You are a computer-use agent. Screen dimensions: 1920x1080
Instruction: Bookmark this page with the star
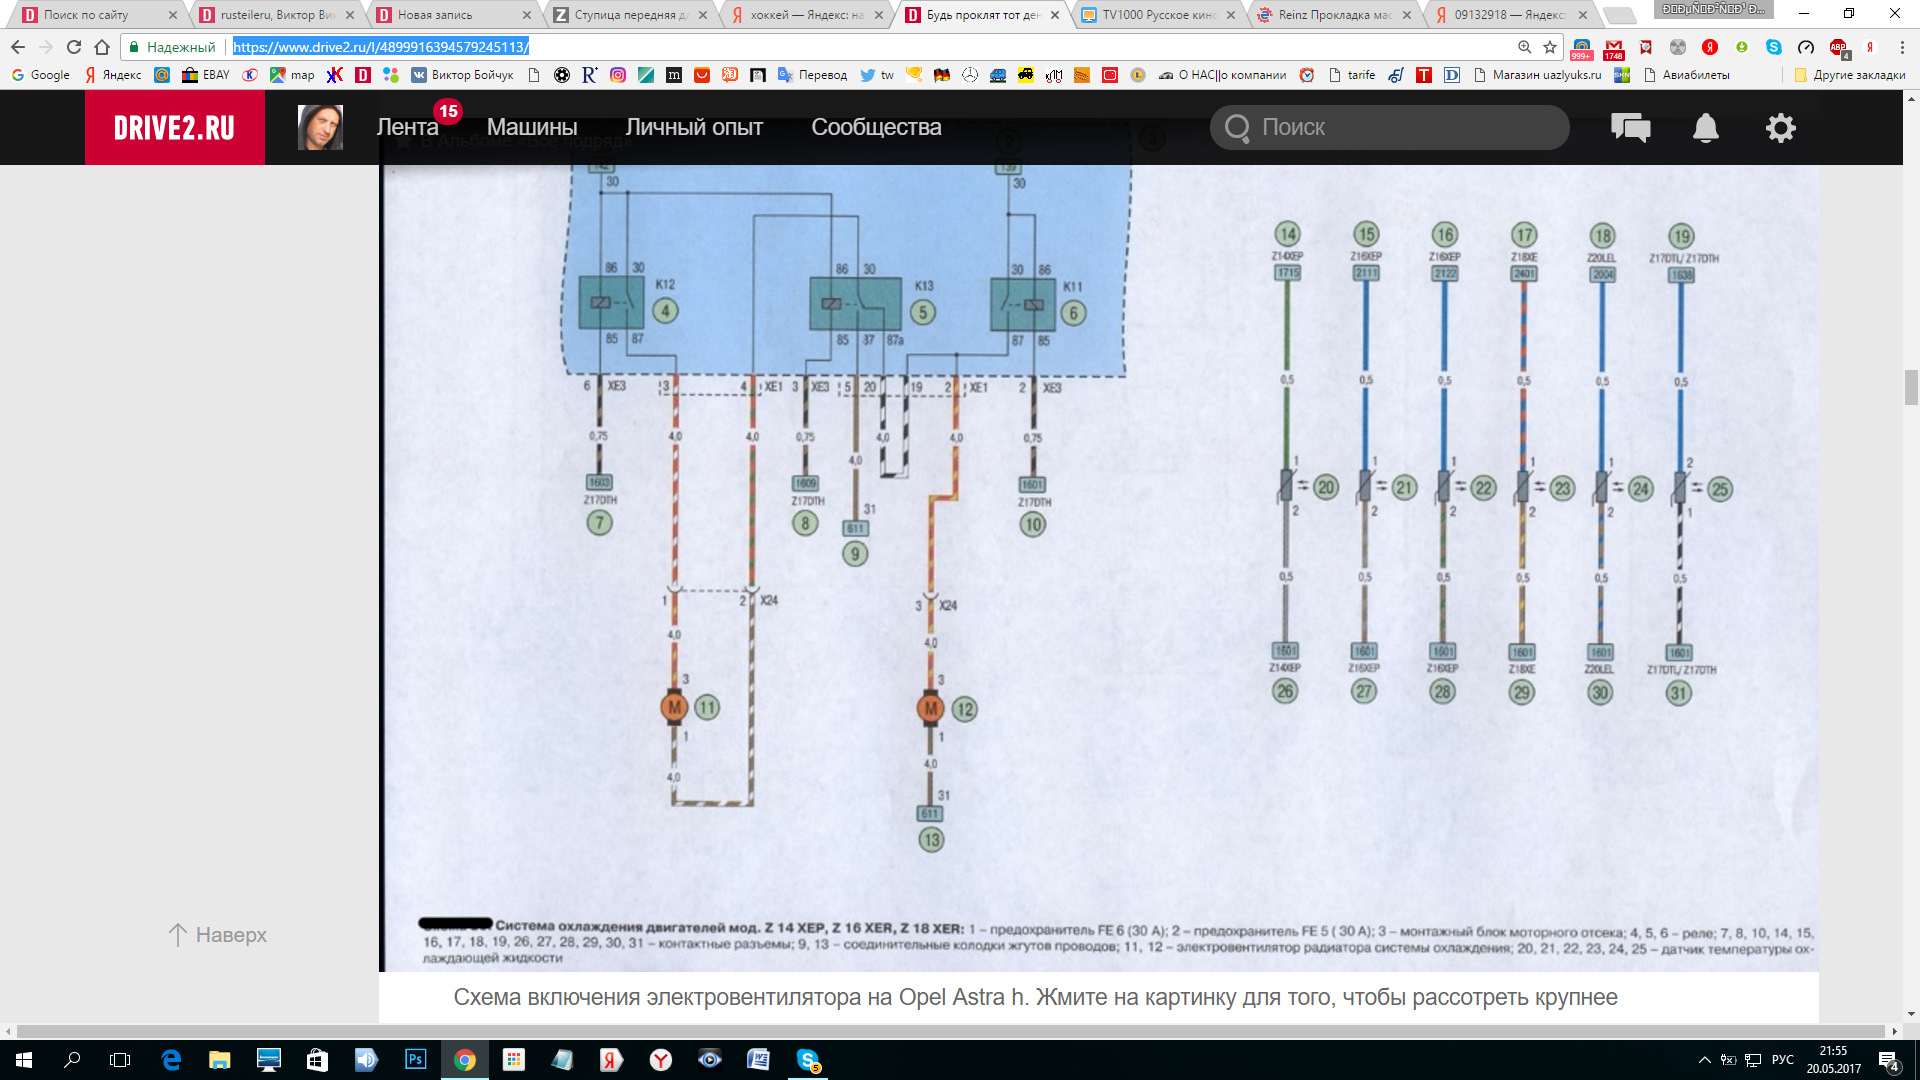(x=1550, y=47)
